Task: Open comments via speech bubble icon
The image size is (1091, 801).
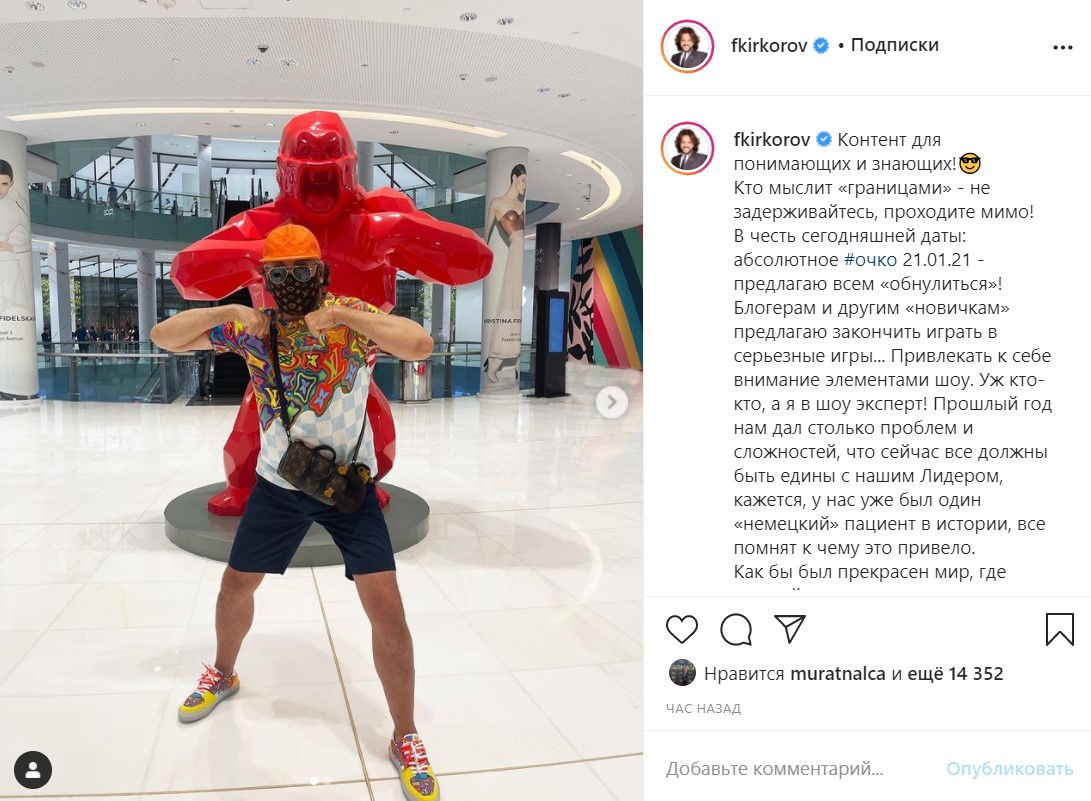Action: pyautogui.click(x=736, y=630)
